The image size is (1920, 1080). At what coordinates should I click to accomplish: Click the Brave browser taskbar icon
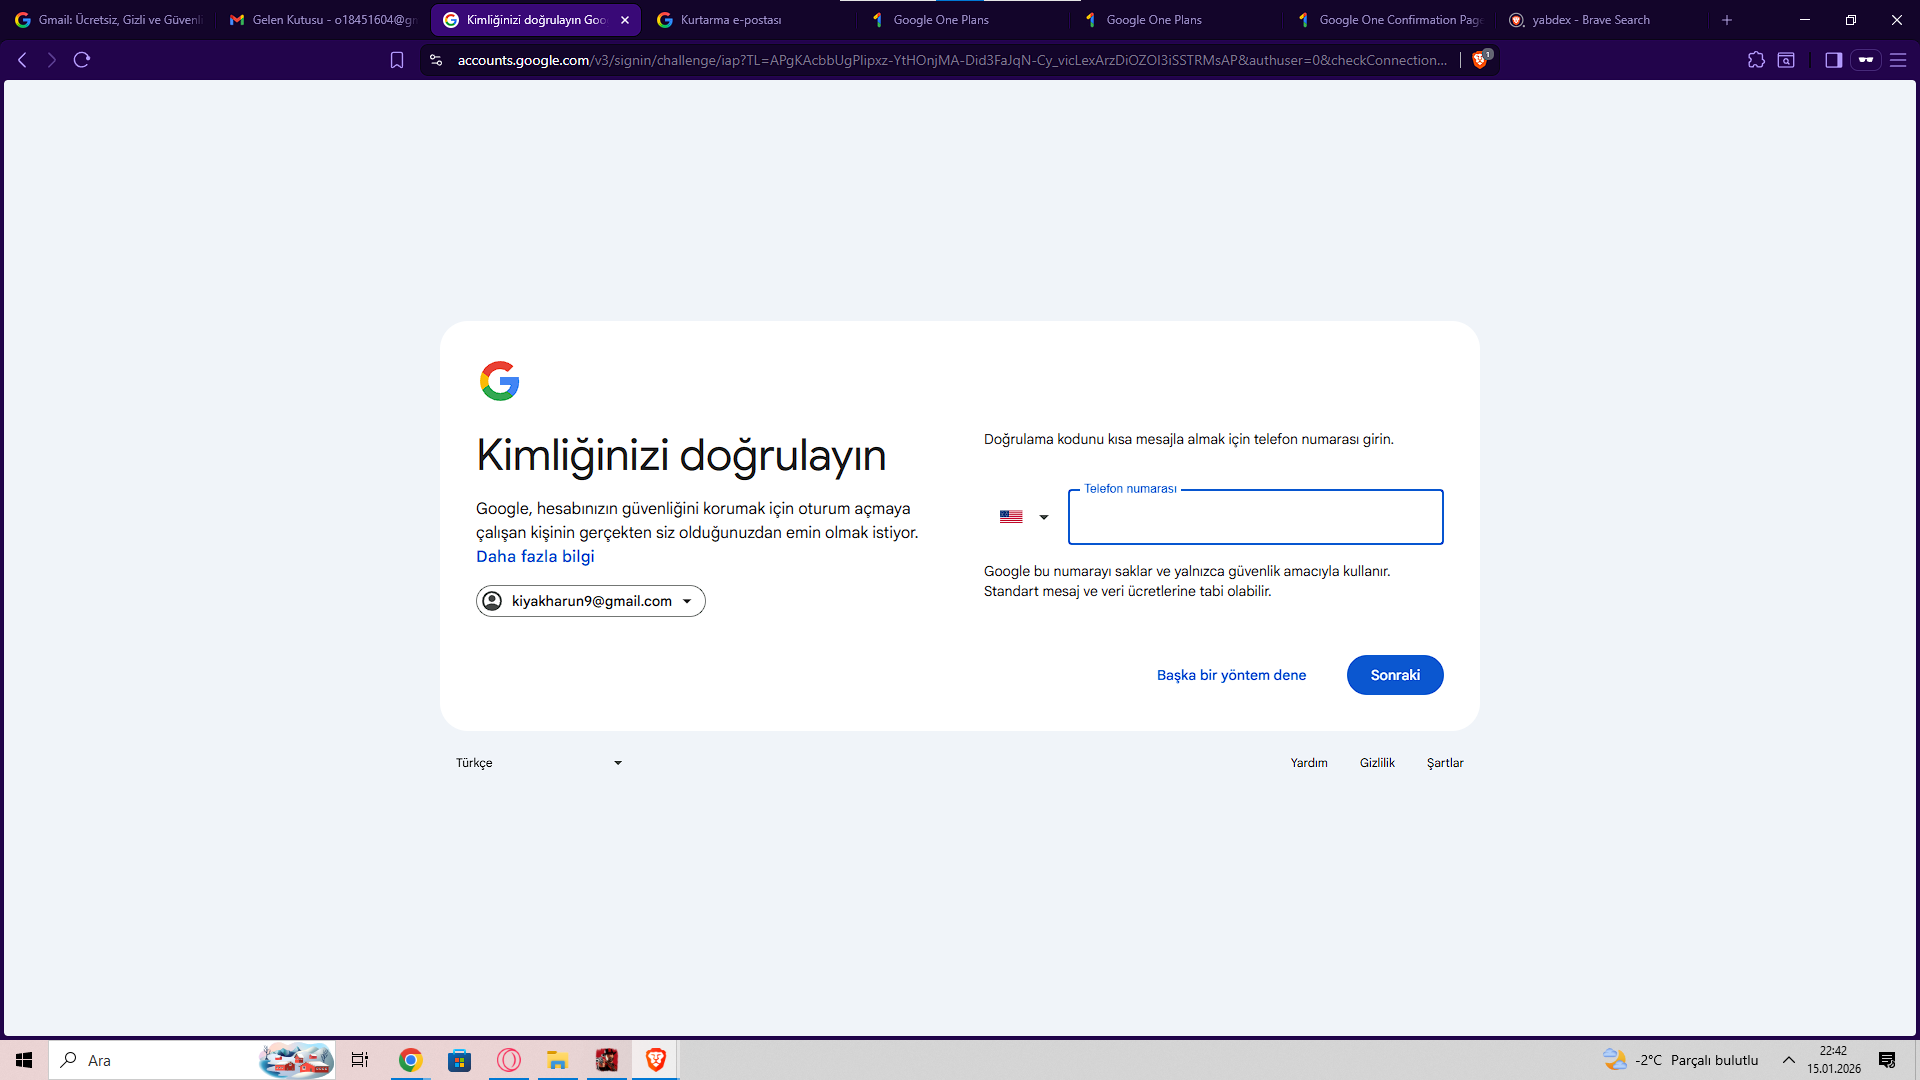655,1060
